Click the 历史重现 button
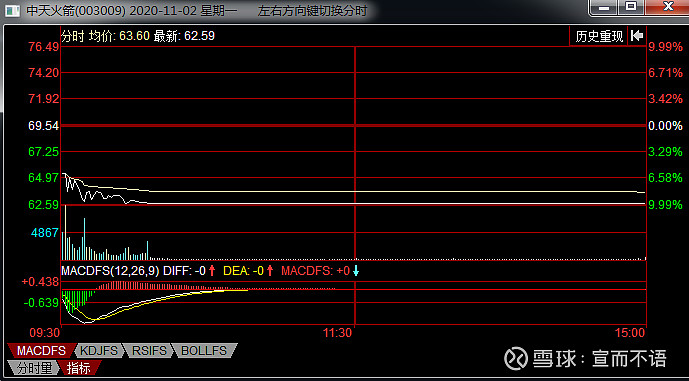Viewport: 689px width, 381px height. point(599,36)
